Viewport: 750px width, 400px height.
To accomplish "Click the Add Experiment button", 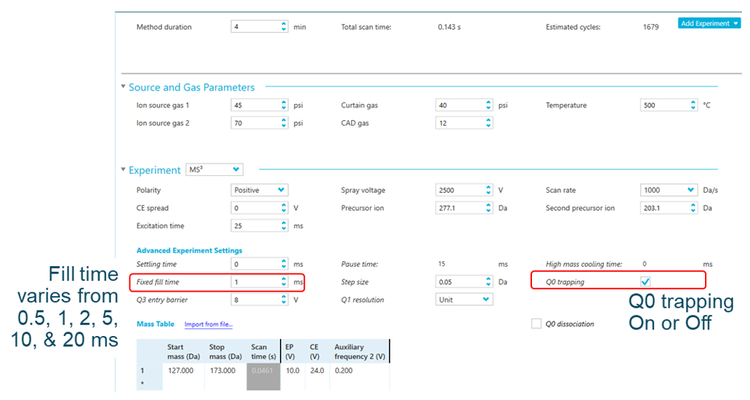I will (703, 23).
